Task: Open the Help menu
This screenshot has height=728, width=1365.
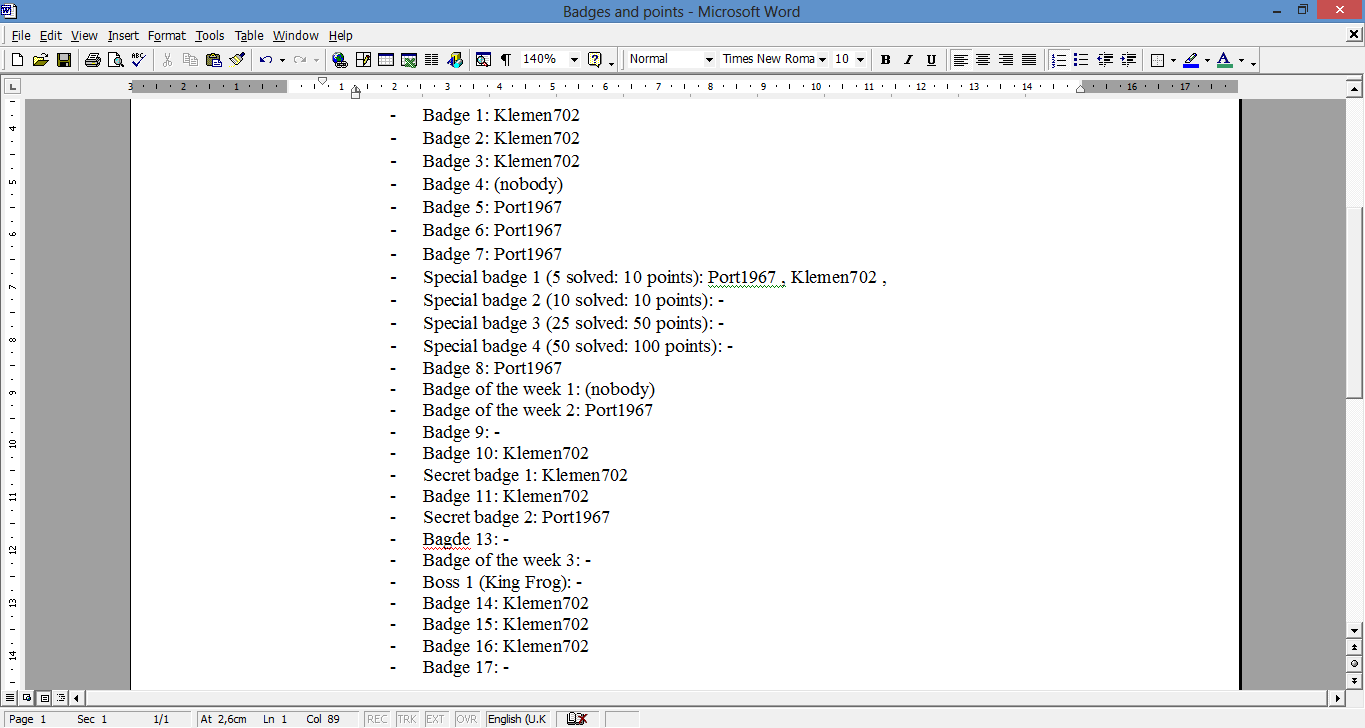Action: point(341,35)
